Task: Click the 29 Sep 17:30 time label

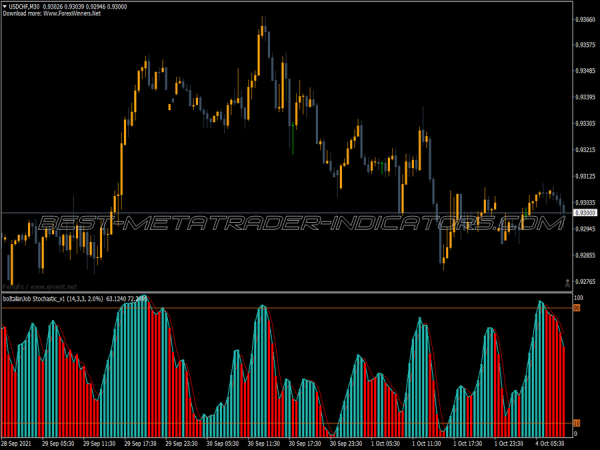Action: click(140, 443)
